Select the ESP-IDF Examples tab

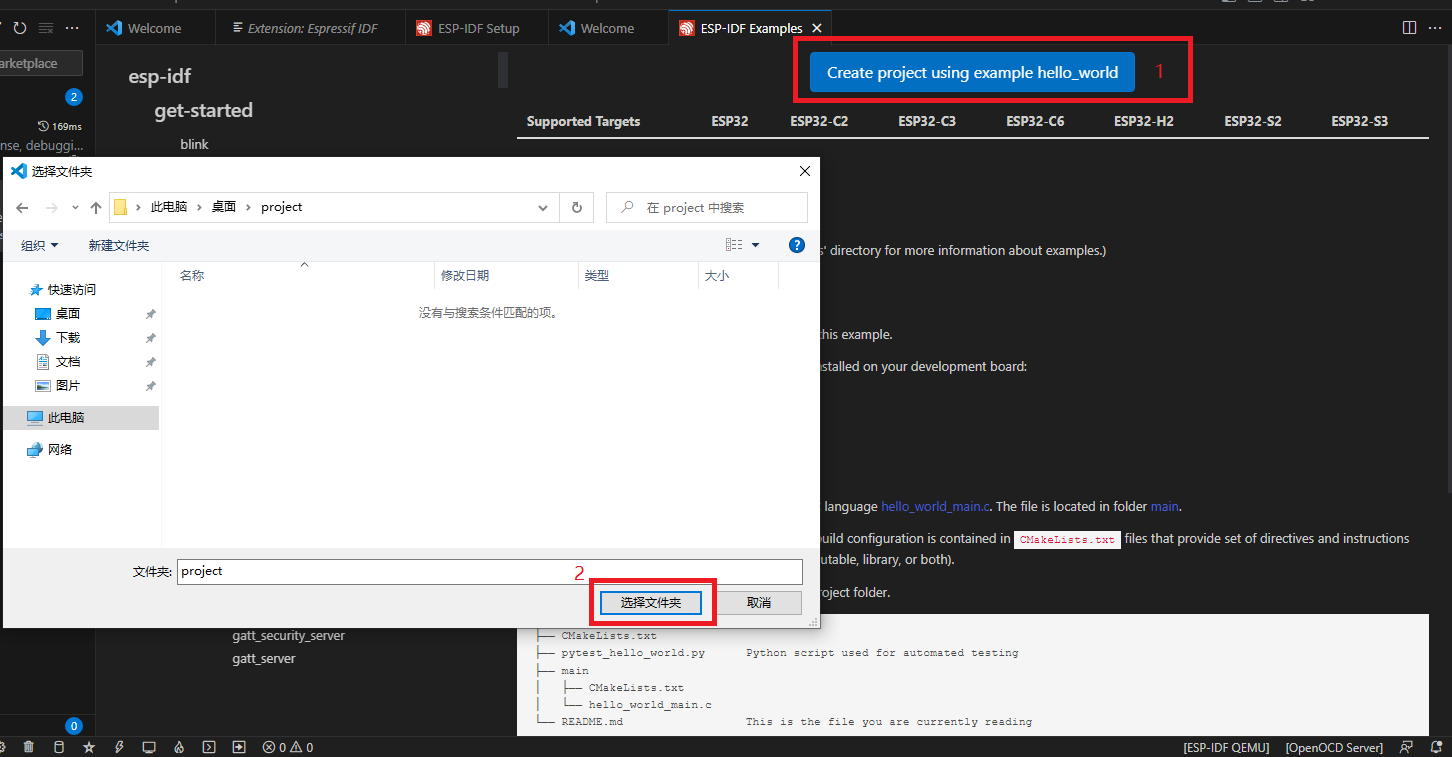pos(750,28)
